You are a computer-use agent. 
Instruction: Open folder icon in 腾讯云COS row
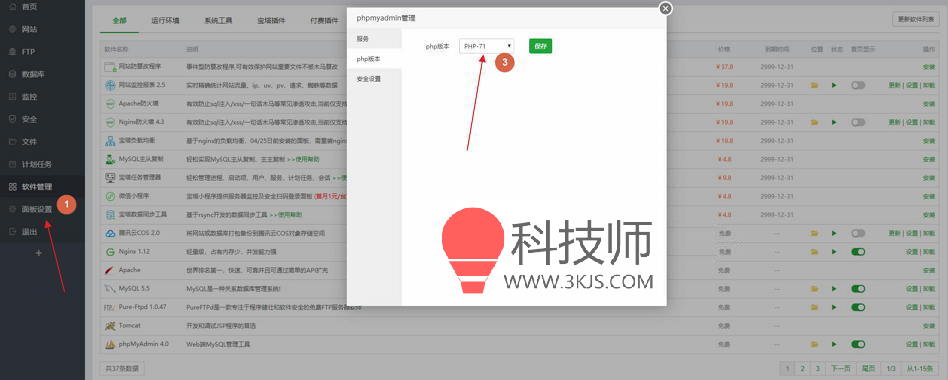[x=814, y=233]
